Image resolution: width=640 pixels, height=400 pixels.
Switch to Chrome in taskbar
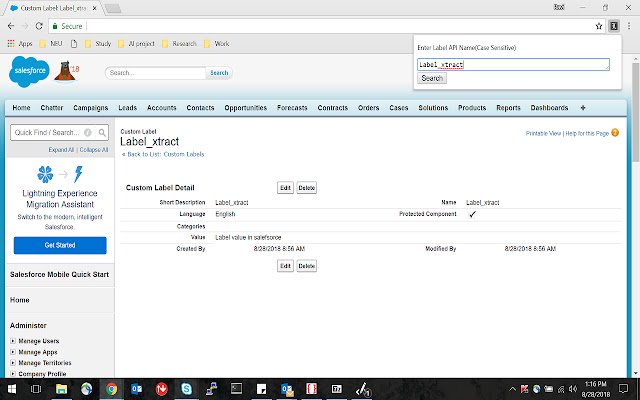pyautogui.click(x=111, y=389)
